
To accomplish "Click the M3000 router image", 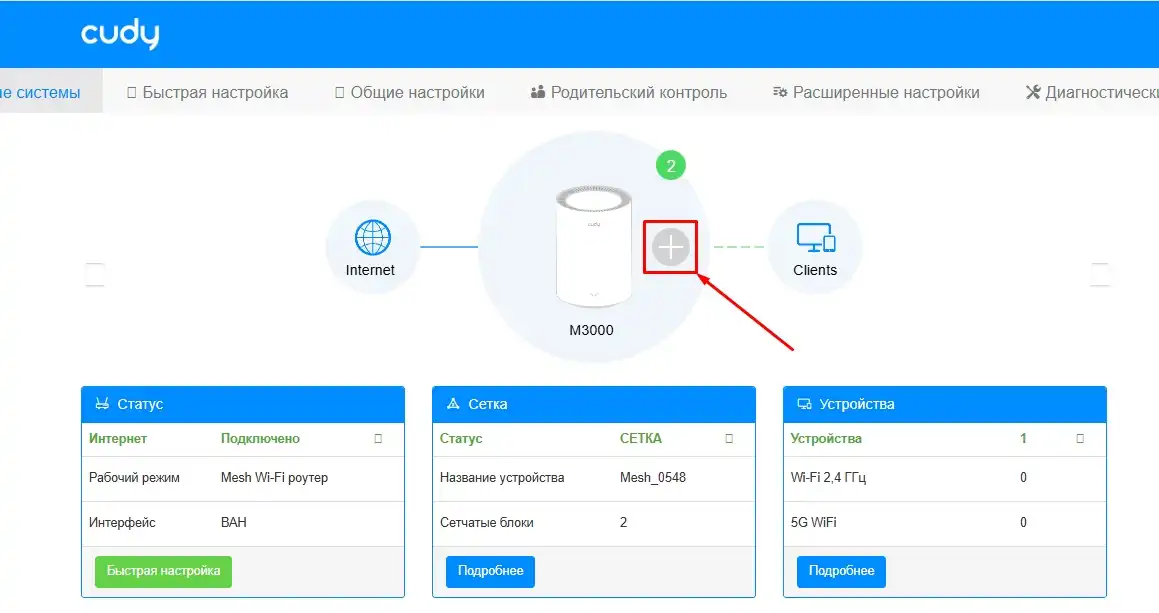I will click(594, 246).
